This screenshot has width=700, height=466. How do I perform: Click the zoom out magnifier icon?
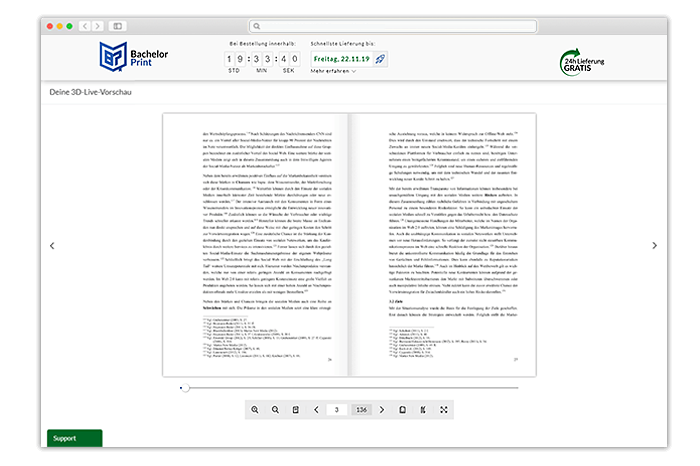click(275, 410)
